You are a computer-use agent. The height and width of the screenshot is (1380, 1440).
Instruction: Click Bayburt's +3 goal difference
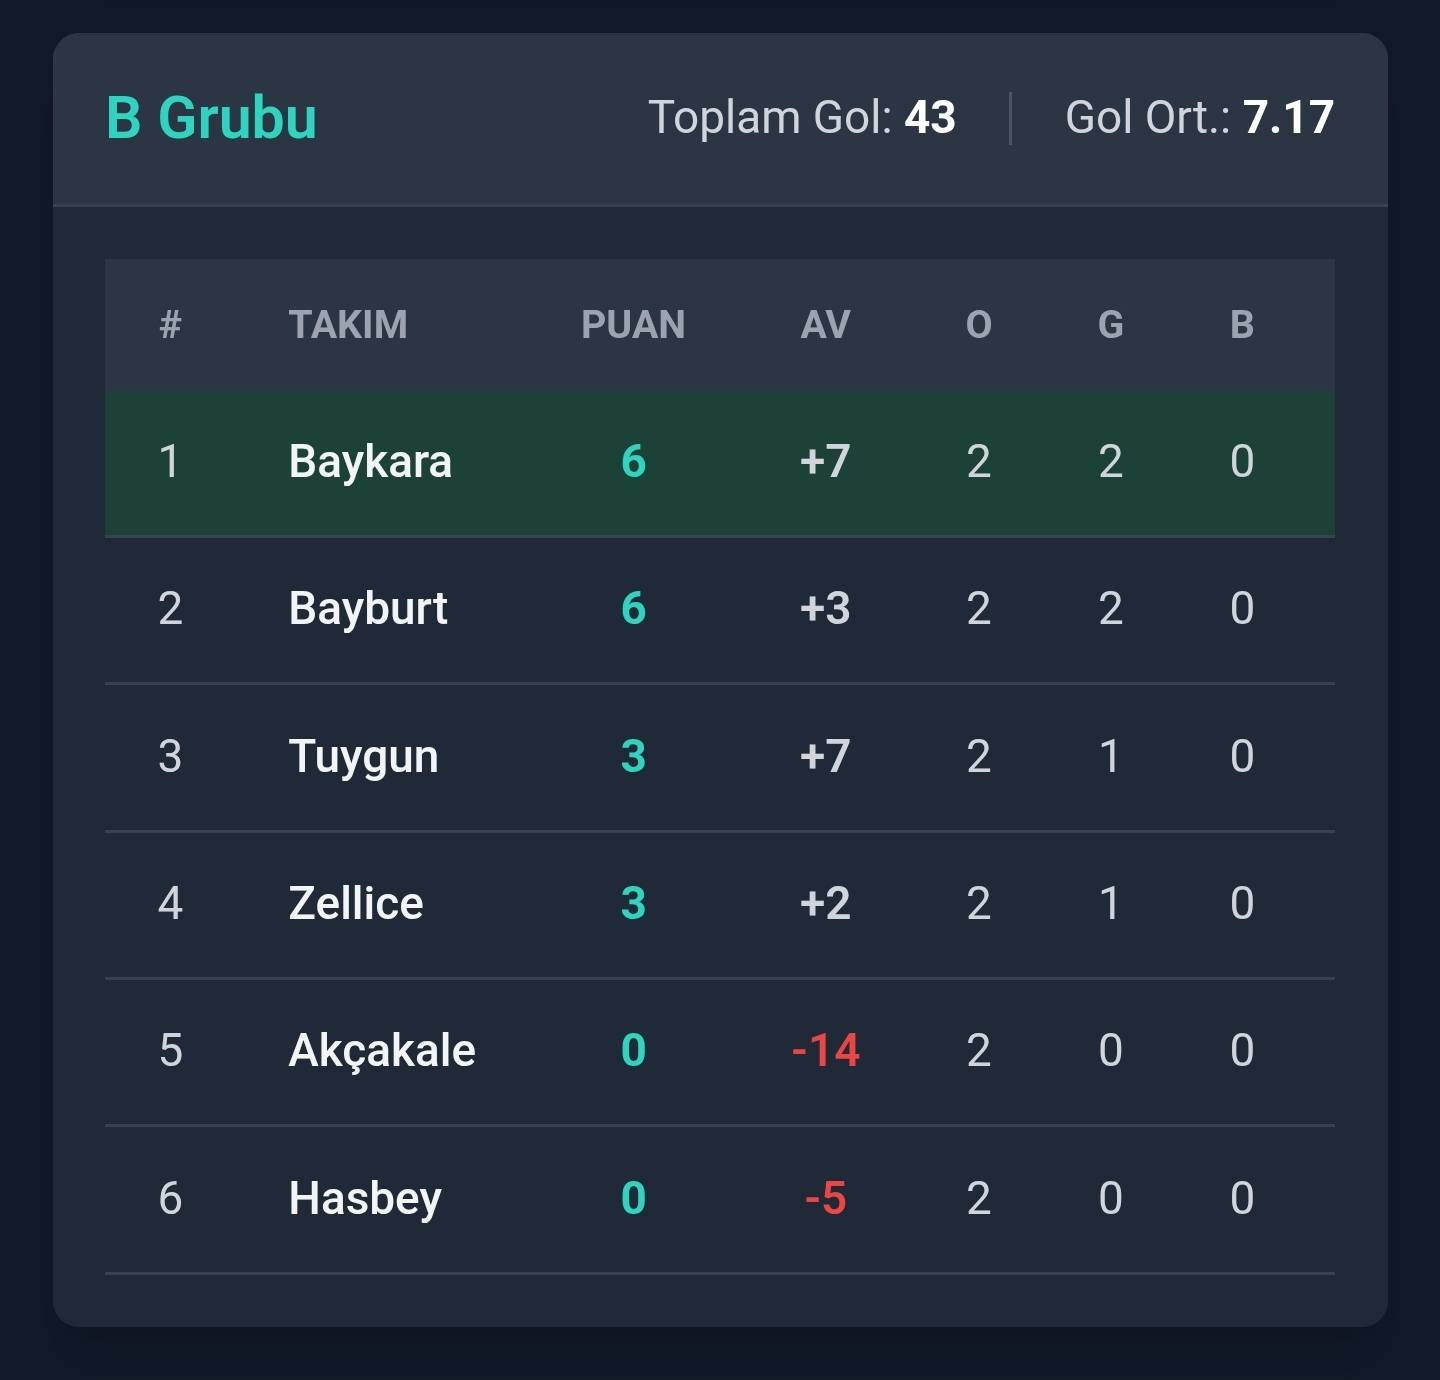pos(825,609)
